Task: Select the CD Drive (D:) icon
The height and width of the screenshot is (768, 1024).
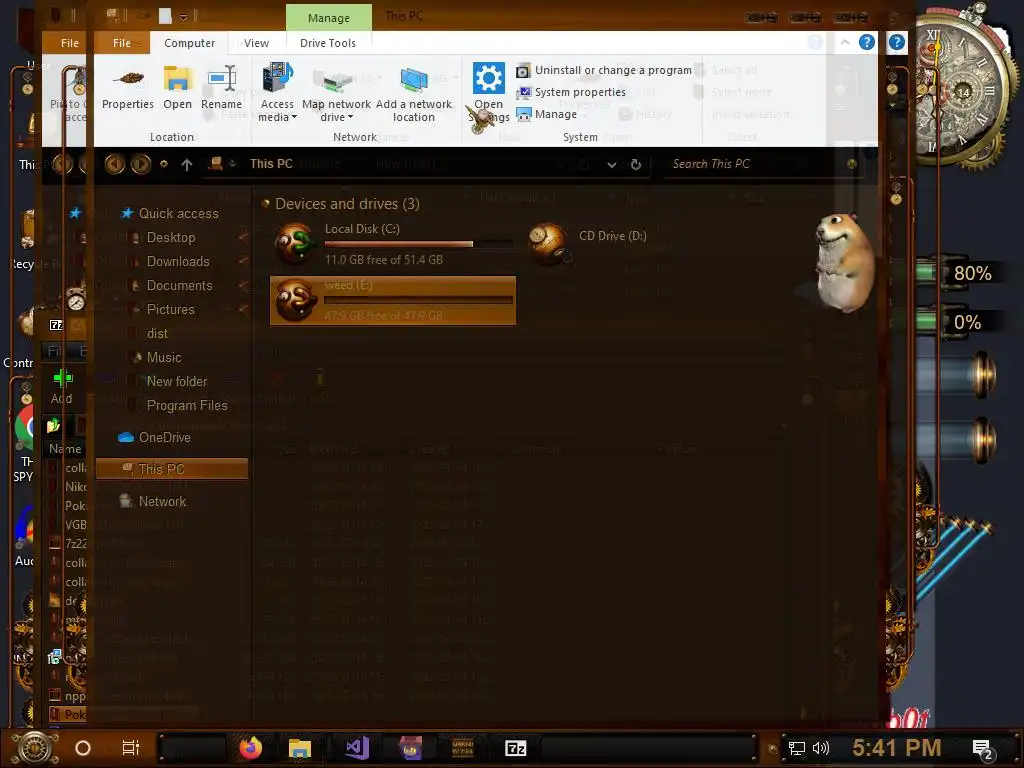Action: [x=549, y=243]
